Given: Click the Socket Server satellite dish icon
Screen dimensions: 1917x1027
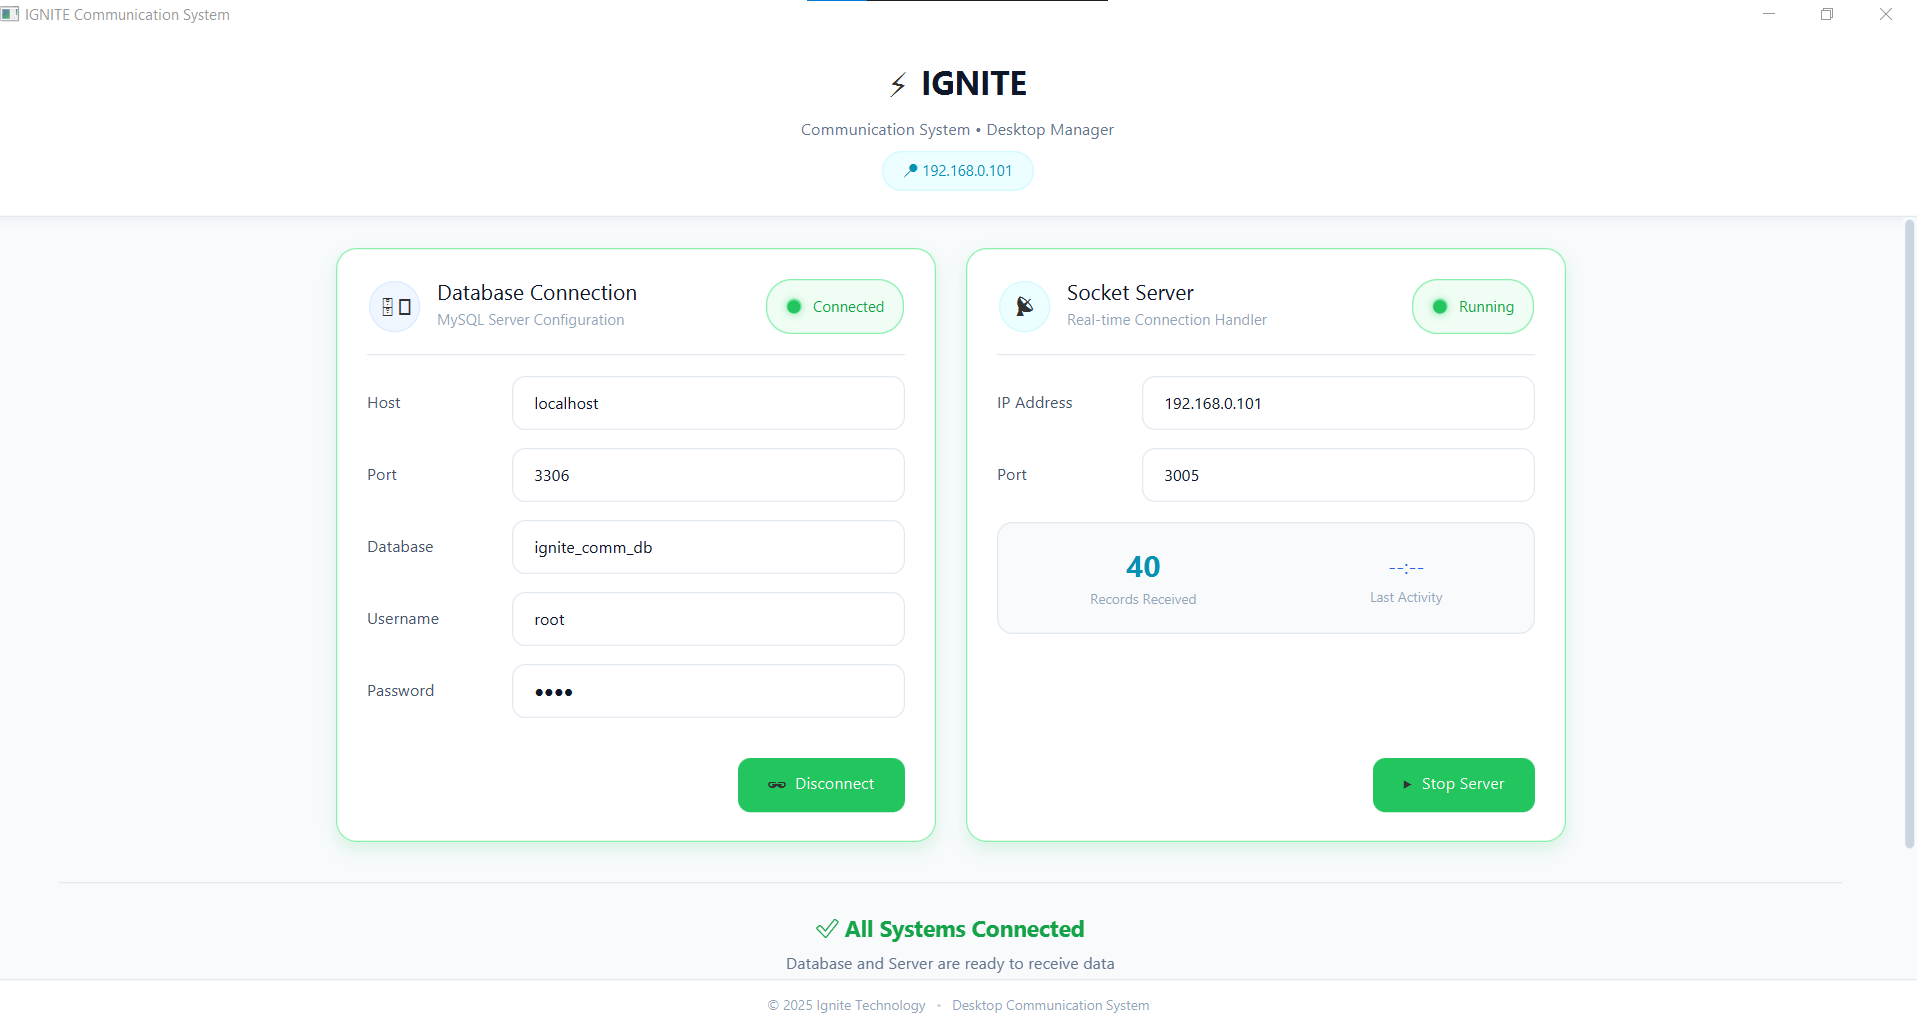Looking at the screenshot, I should click(1024, 306).
